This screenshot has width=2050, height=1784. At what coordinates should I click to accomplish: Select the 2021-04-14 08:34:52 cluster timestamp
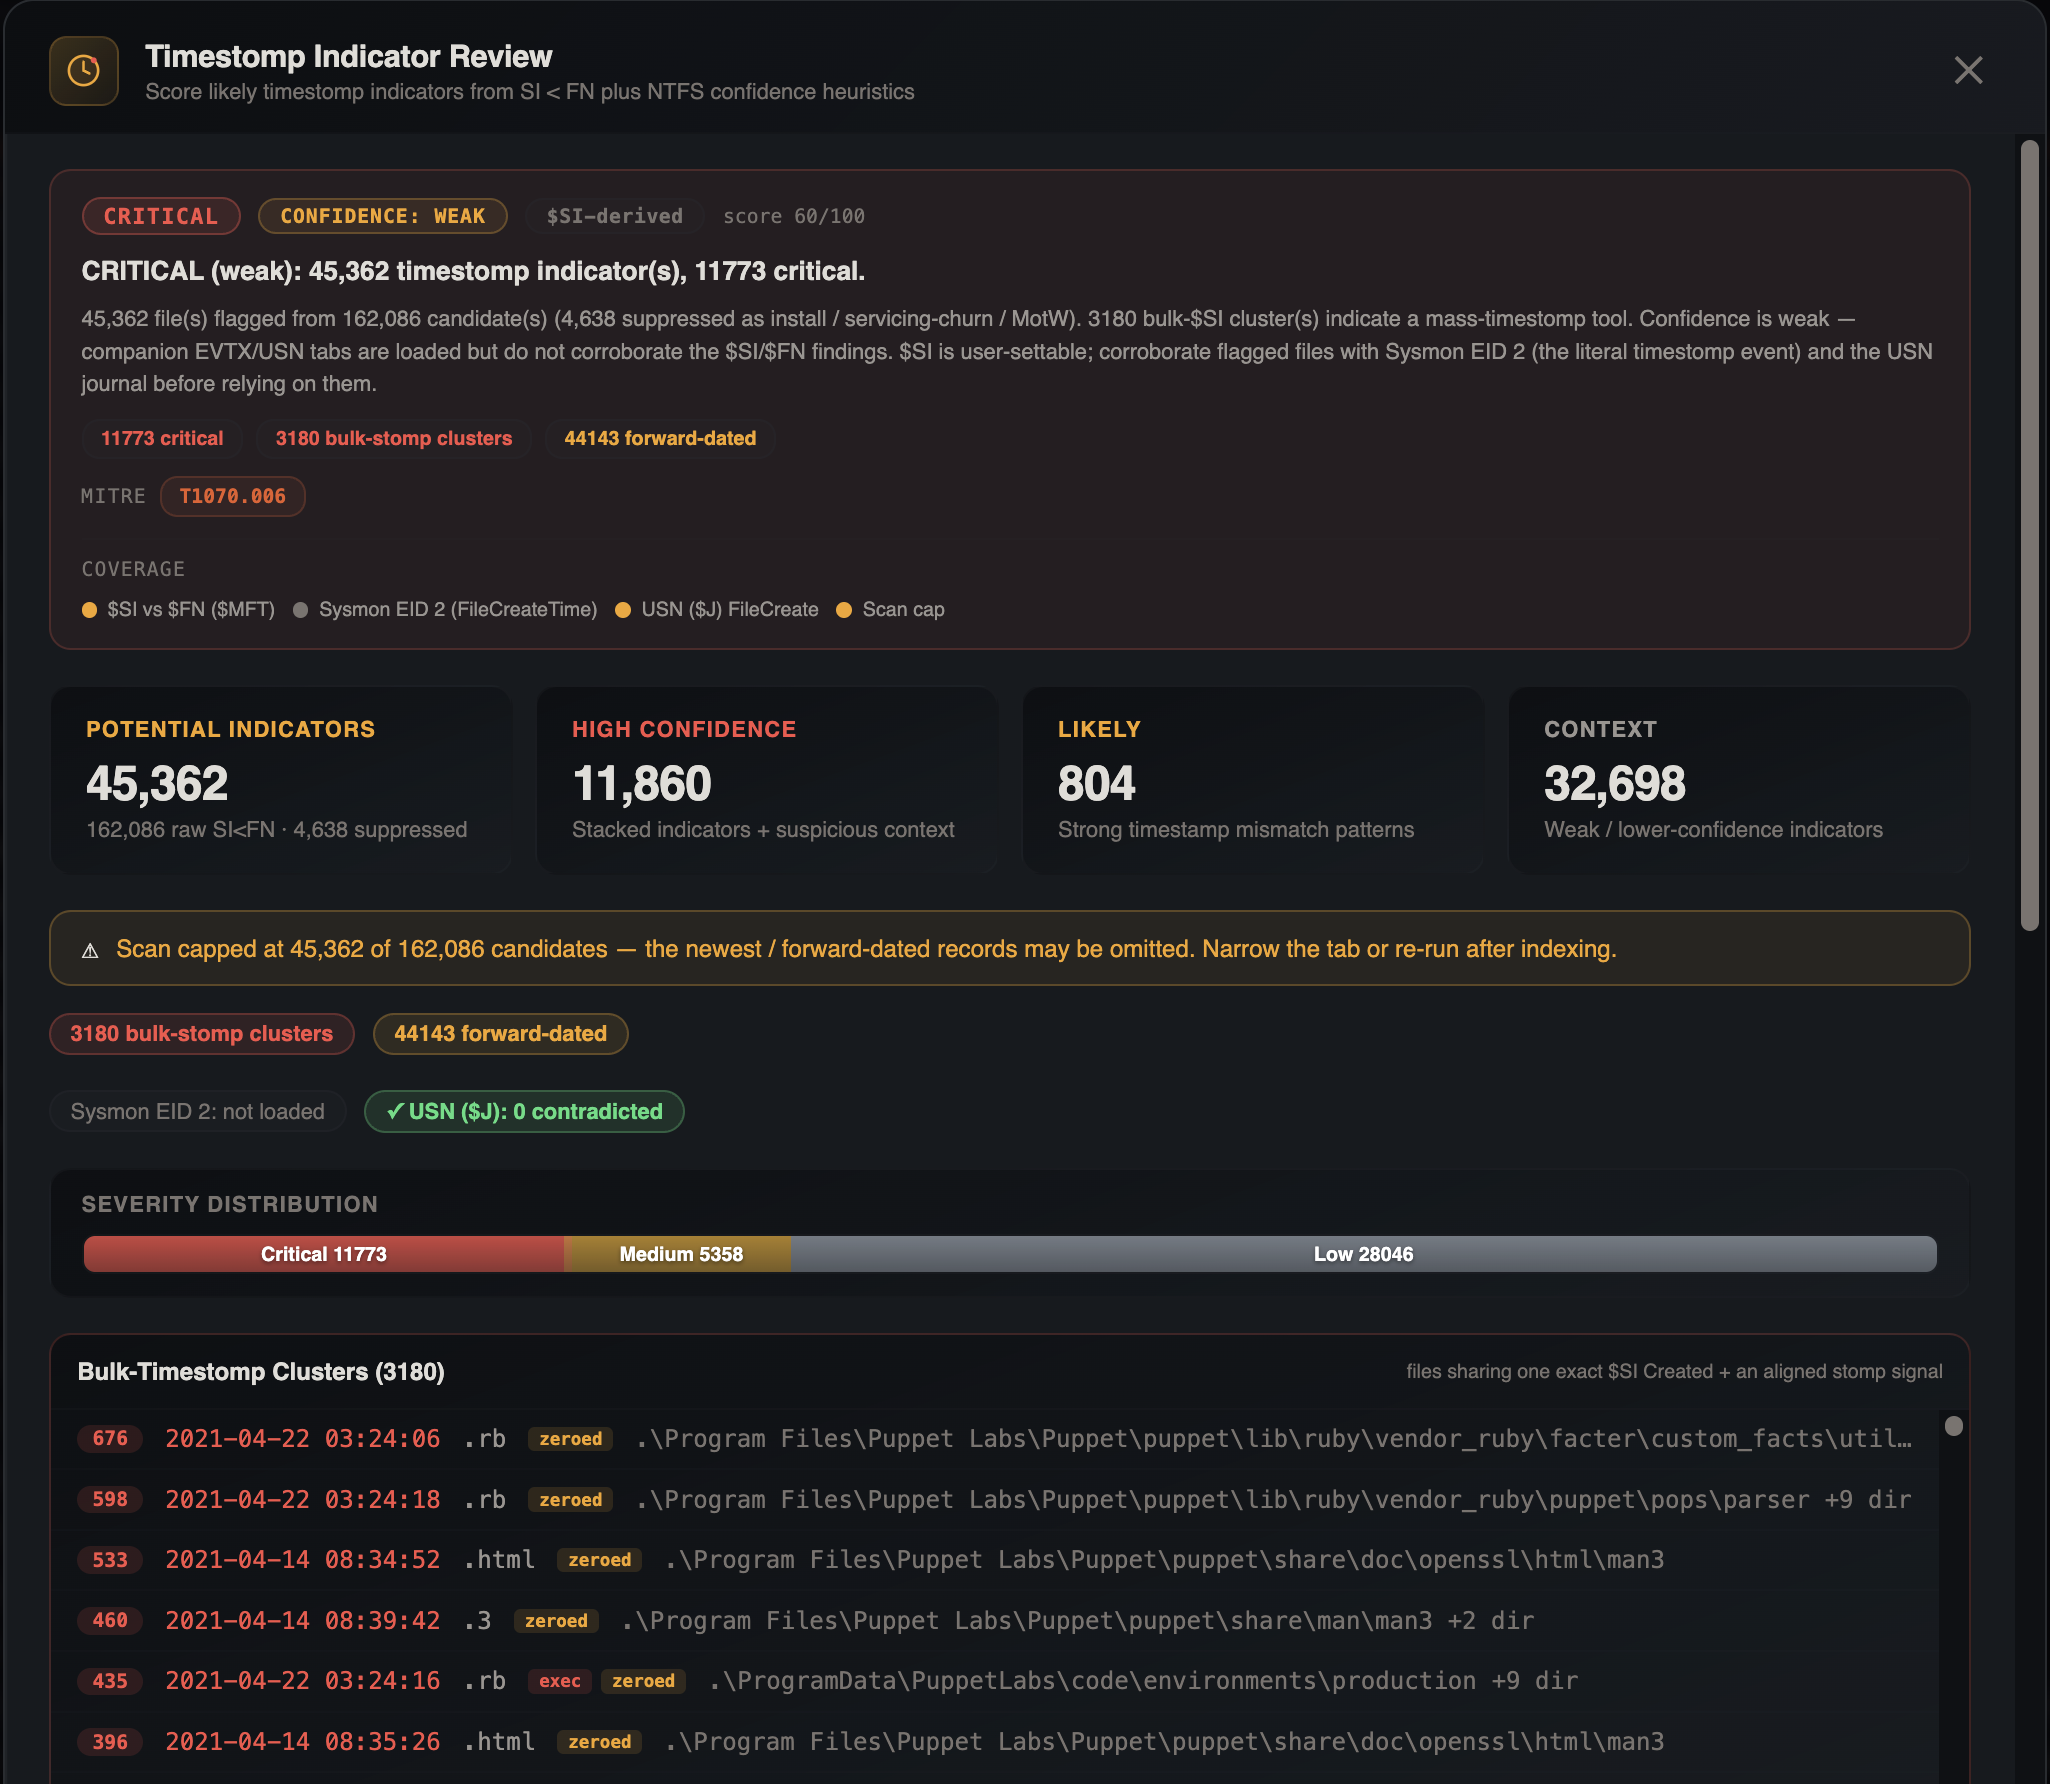(303, 1560)
